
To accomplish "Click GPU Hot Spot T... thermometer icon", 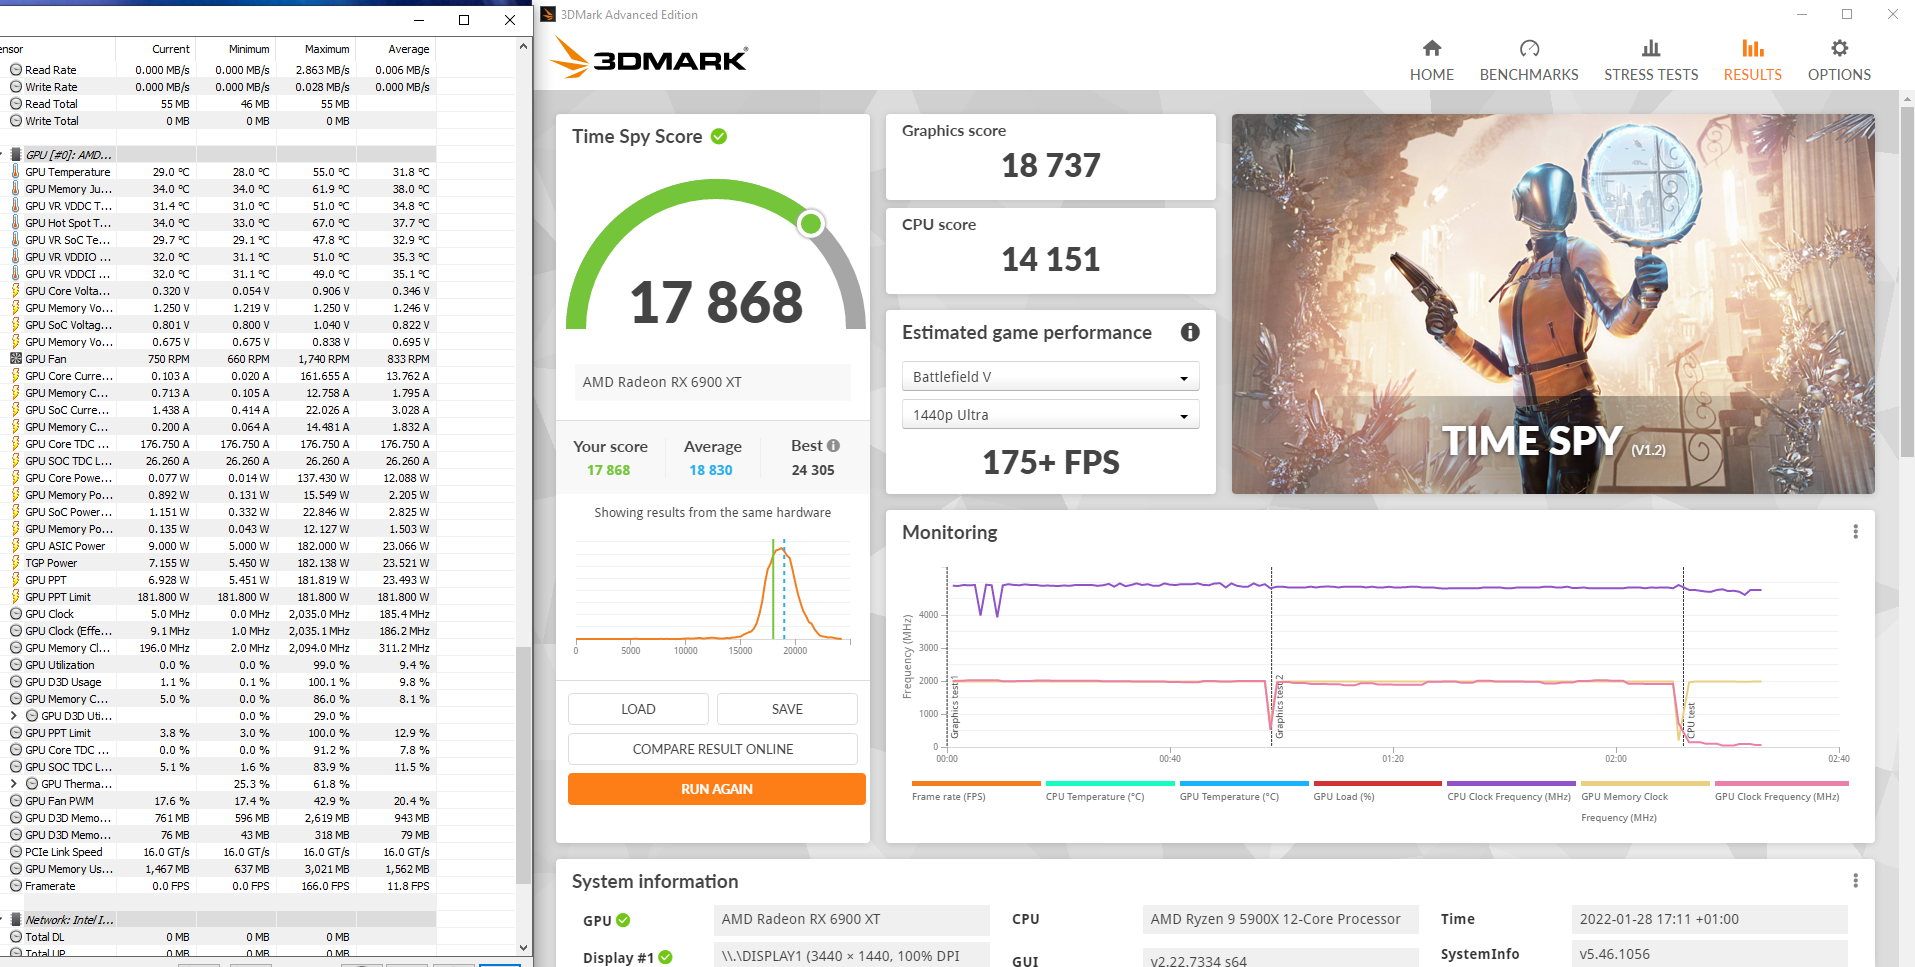I will pos(15,223).
